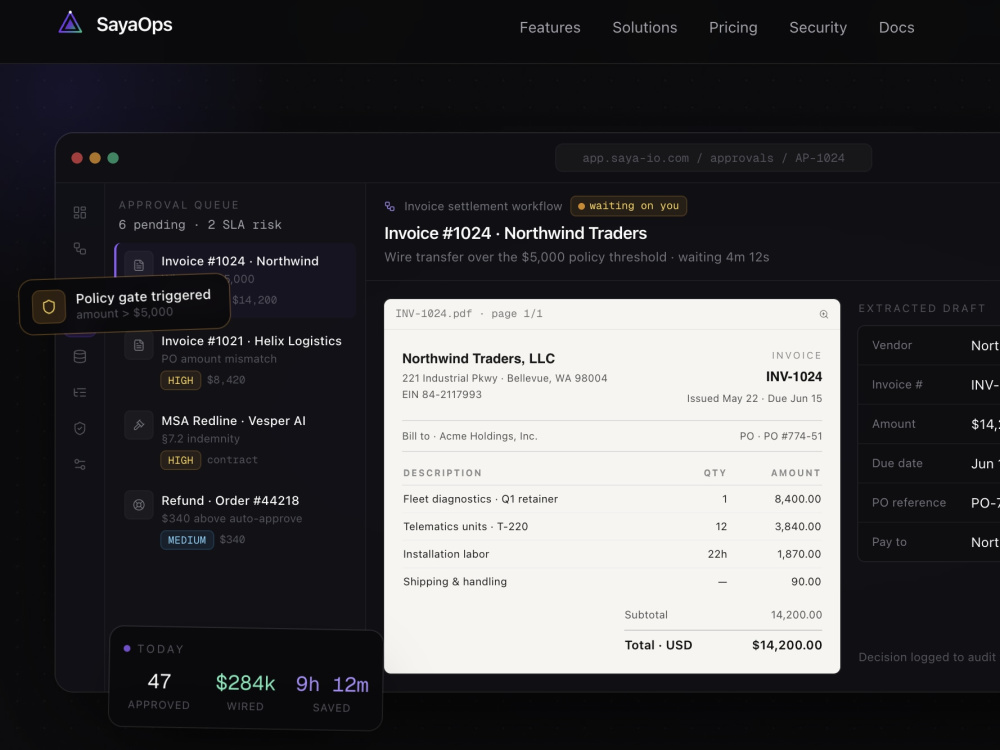This screenshot has height=750, width=1000.
Task: Click the '$284k WIRED' stat
Action: [246, 693]
